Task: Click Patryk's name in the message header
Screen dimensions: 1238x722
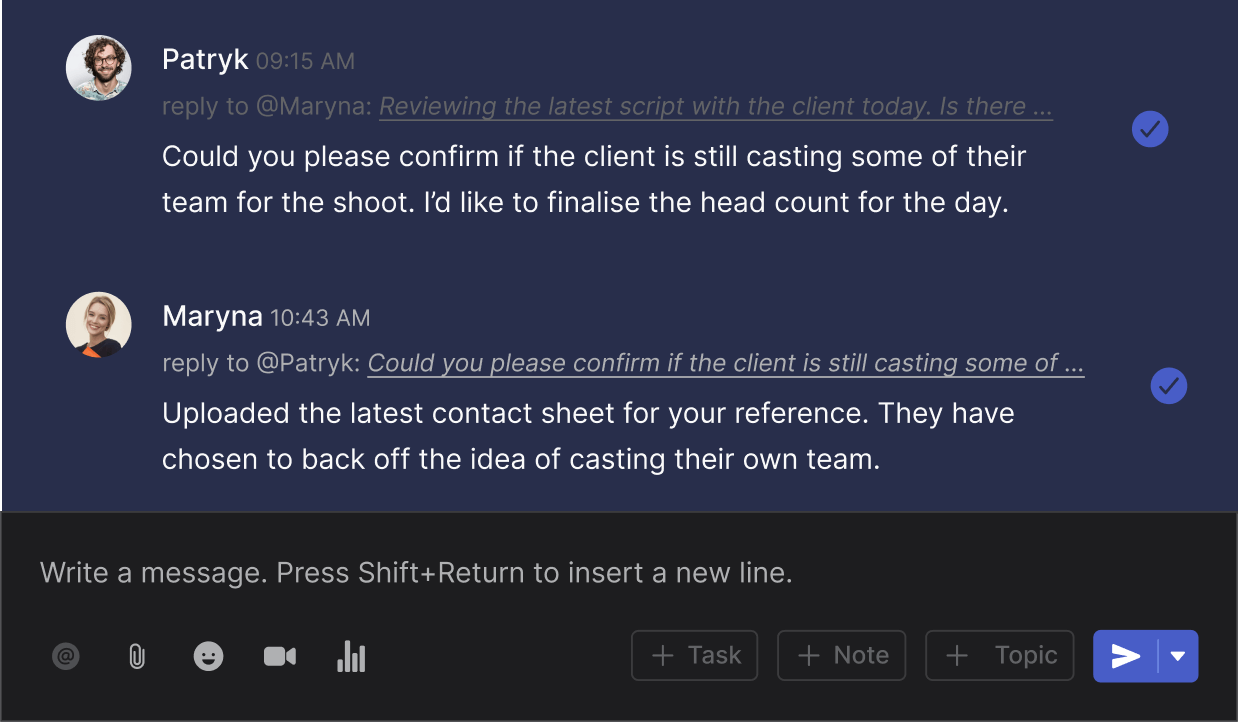Action: coord(205,60)
